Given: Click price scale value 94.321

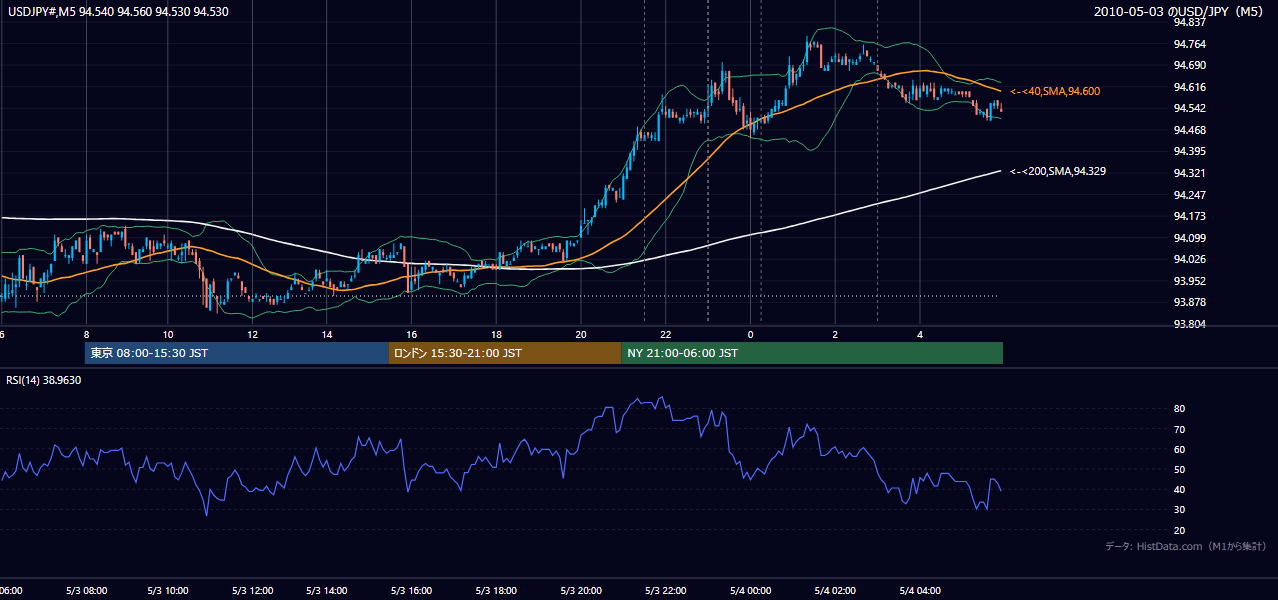Looking at the screenshot, I should coord(1189,173).
